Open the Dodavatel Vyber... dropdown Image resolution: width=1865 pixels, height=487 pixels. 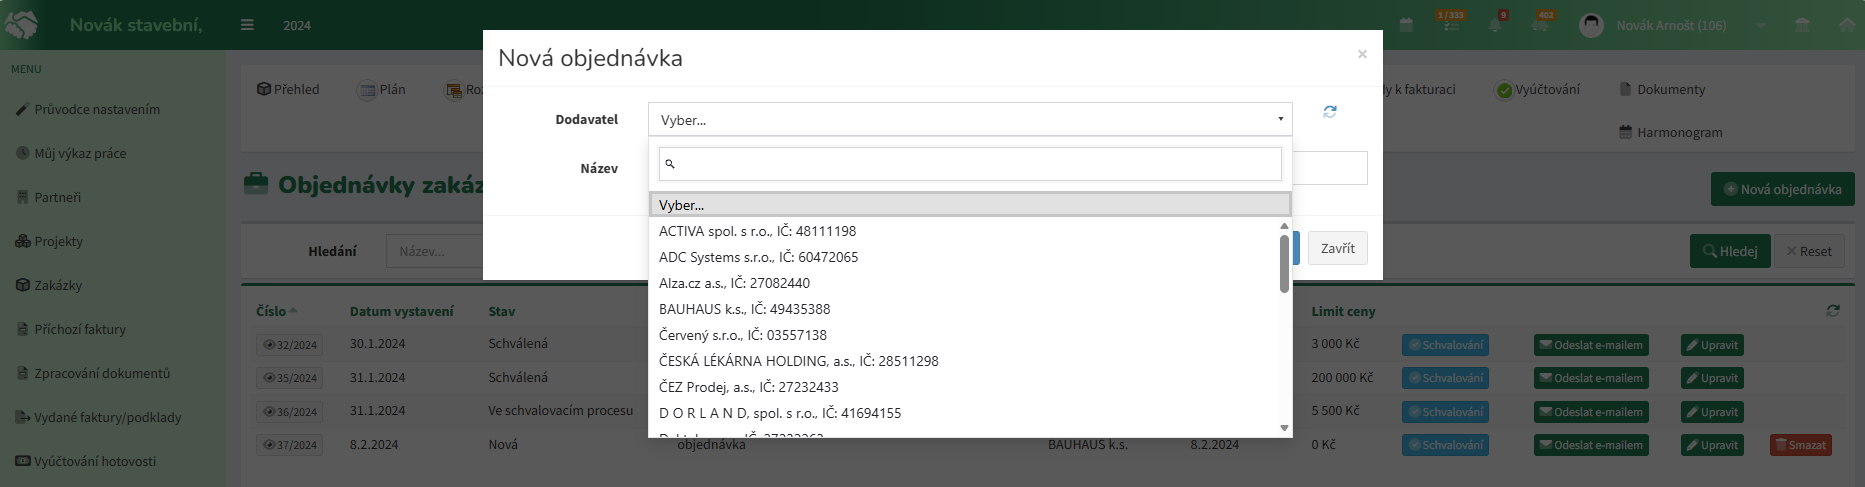pyautogui.click(x=970, y=119)
